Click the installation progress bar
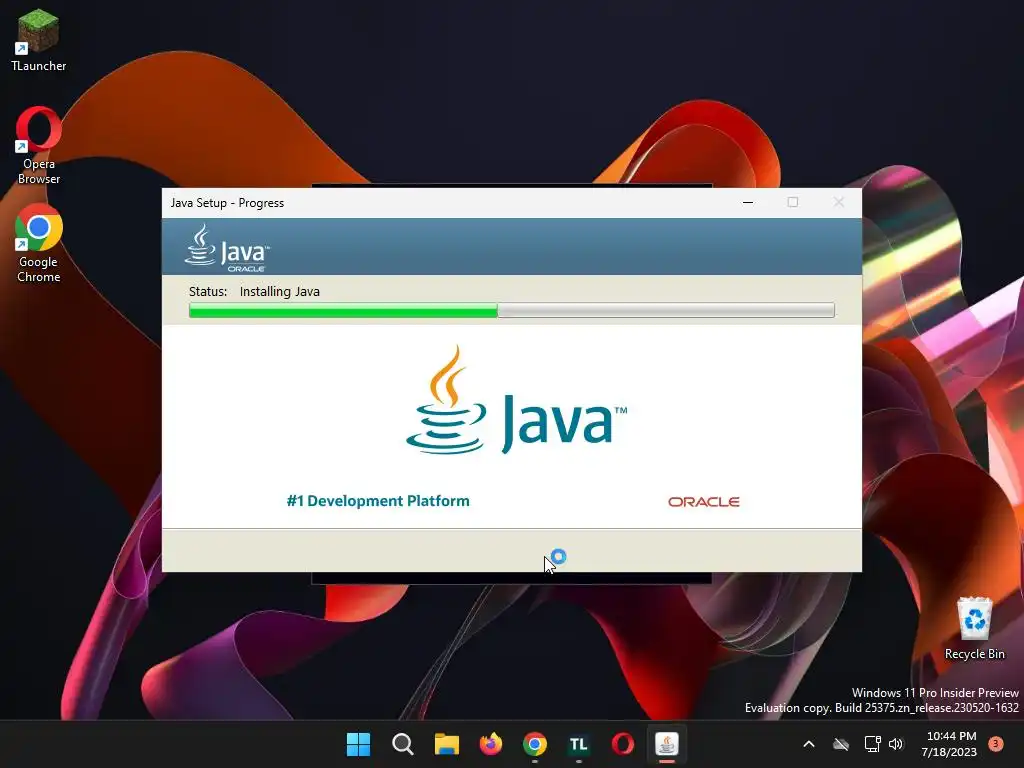 511,310
